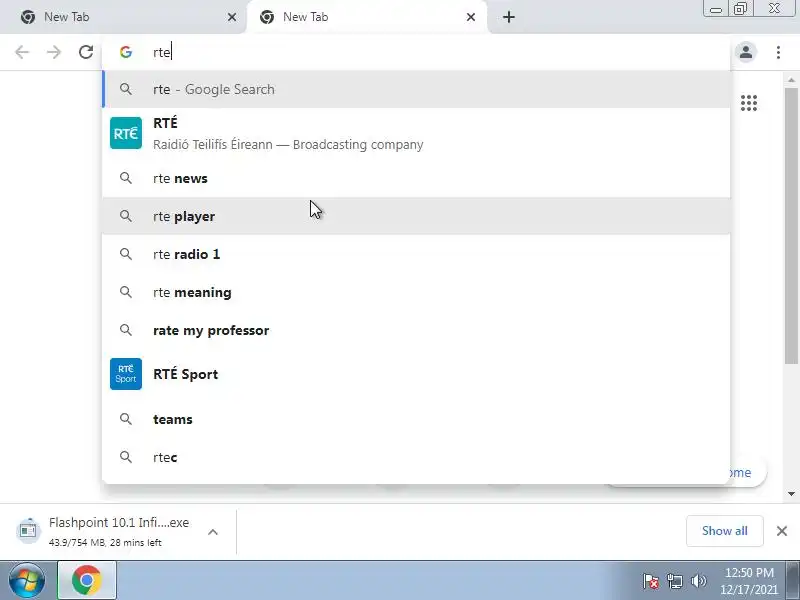Click the RTÉ teal logo thumbnail

[x=126, y=133]
